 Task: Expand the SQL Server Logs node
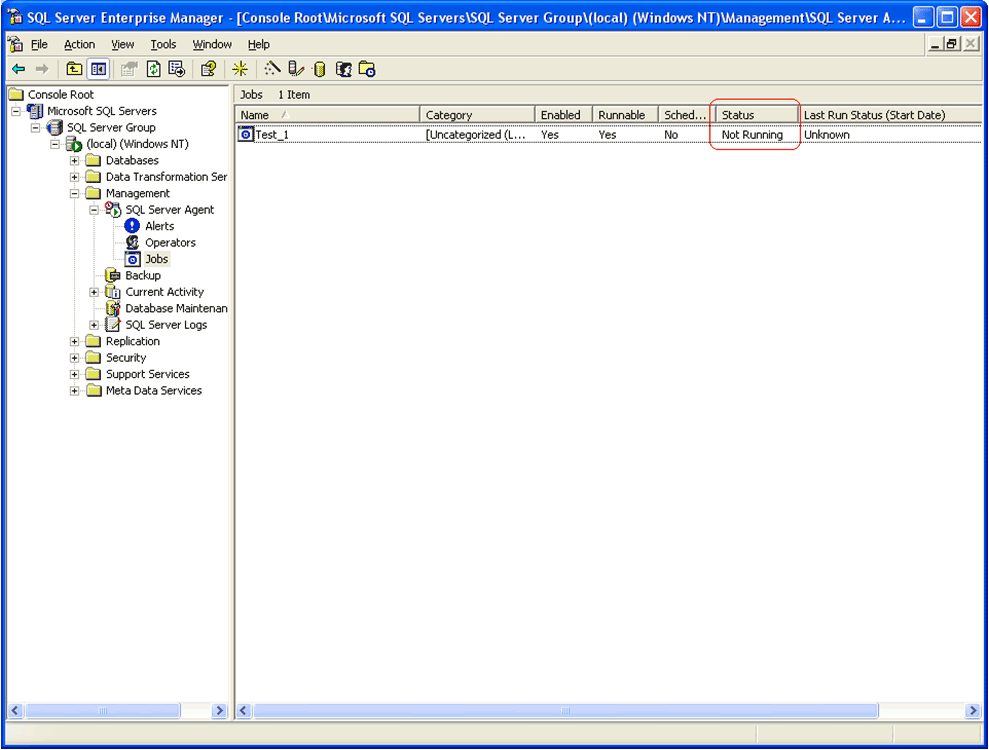94,325
